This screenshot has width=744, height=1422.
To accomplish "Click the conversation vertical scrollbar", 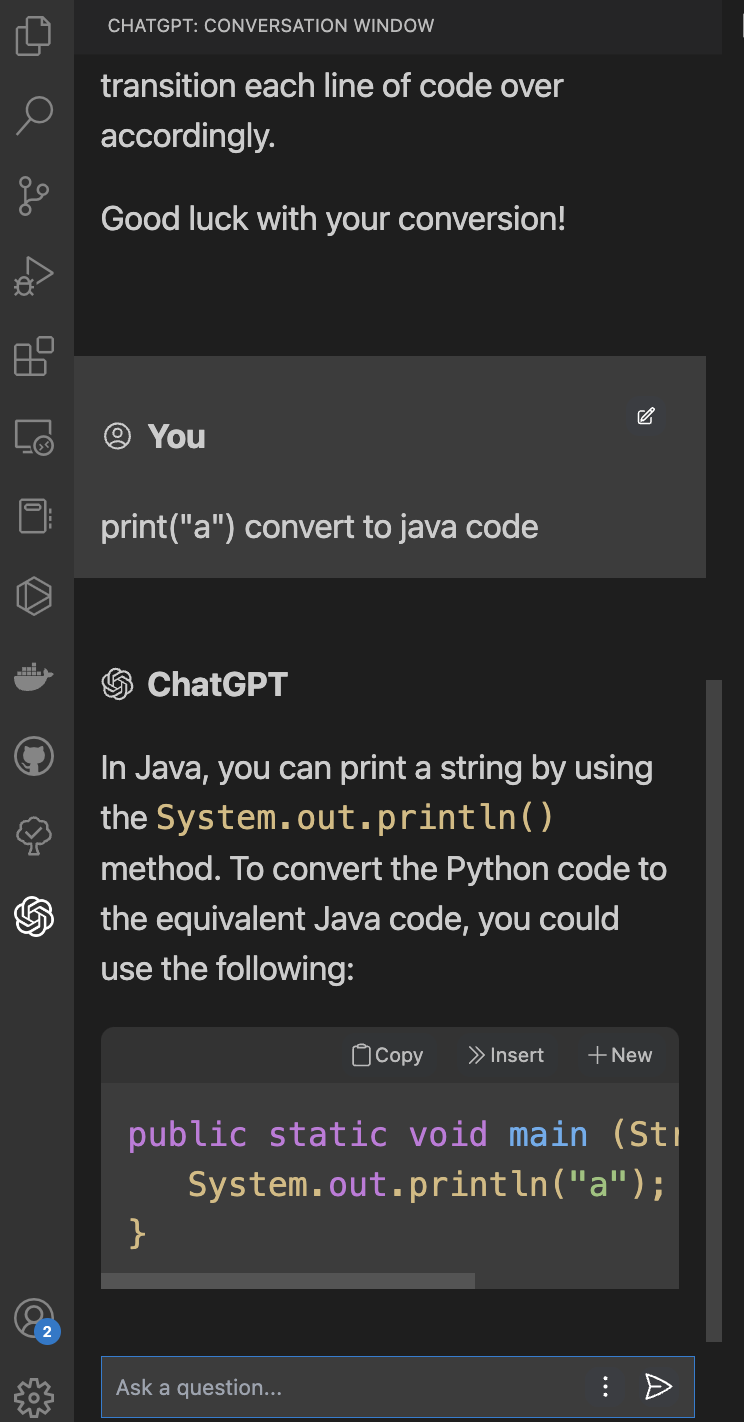I will (x=713, y=1010).
